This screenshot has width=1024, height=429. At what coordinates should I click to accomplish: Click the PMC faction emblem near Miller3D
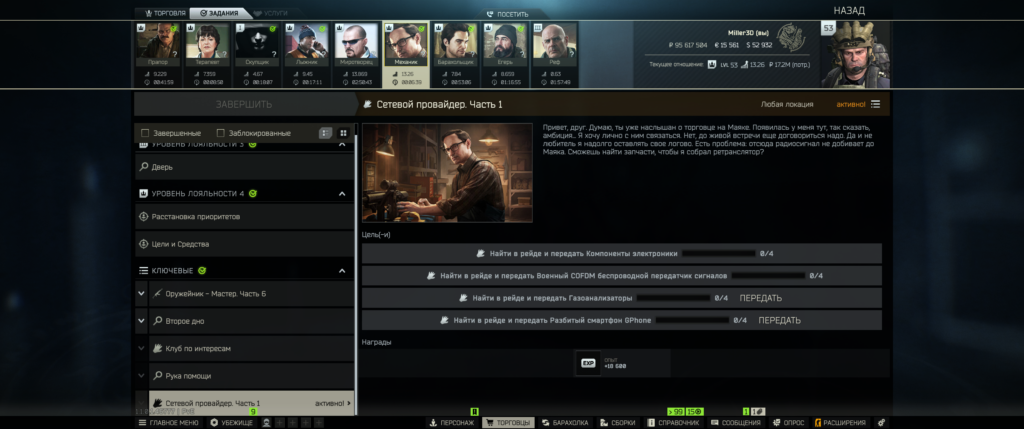click(x=790, y=39)
